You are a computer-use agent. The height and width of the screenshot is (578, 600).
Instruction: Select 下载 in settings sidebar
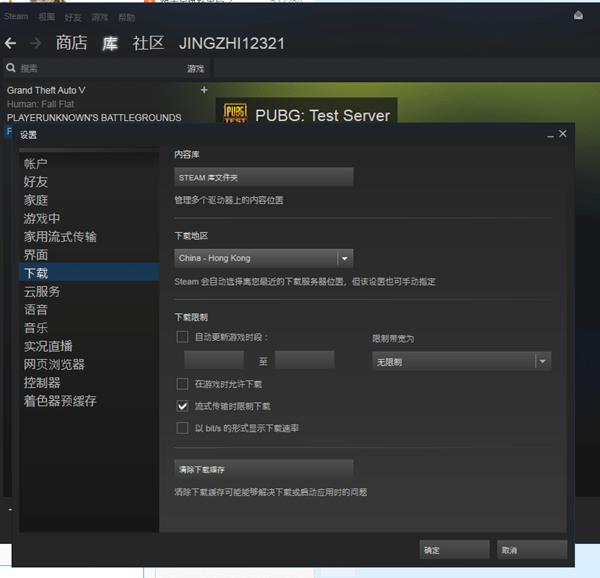(x=89, y=273)
